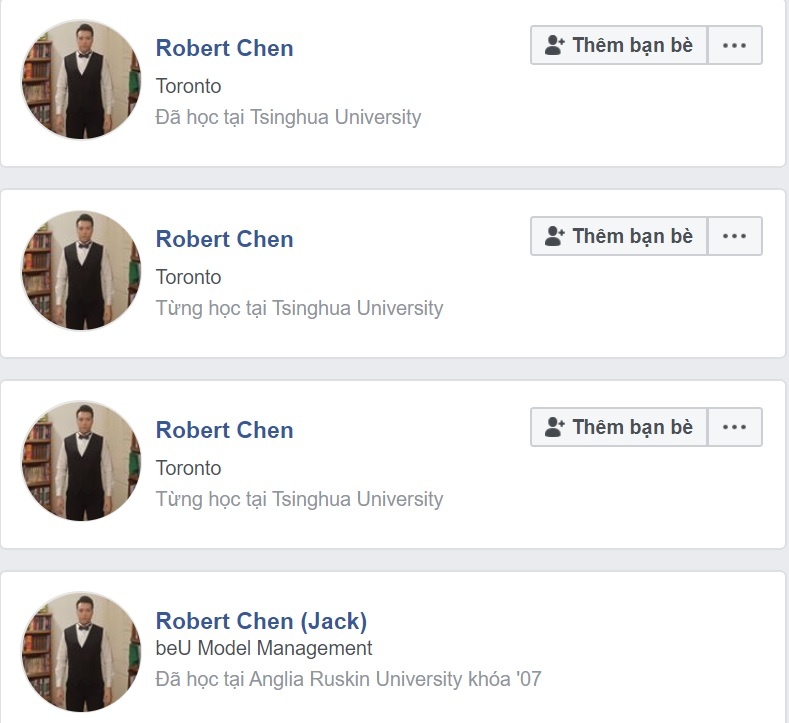Click the second result's profile photo
Viewport: 789px width, 723px height.
81,271
